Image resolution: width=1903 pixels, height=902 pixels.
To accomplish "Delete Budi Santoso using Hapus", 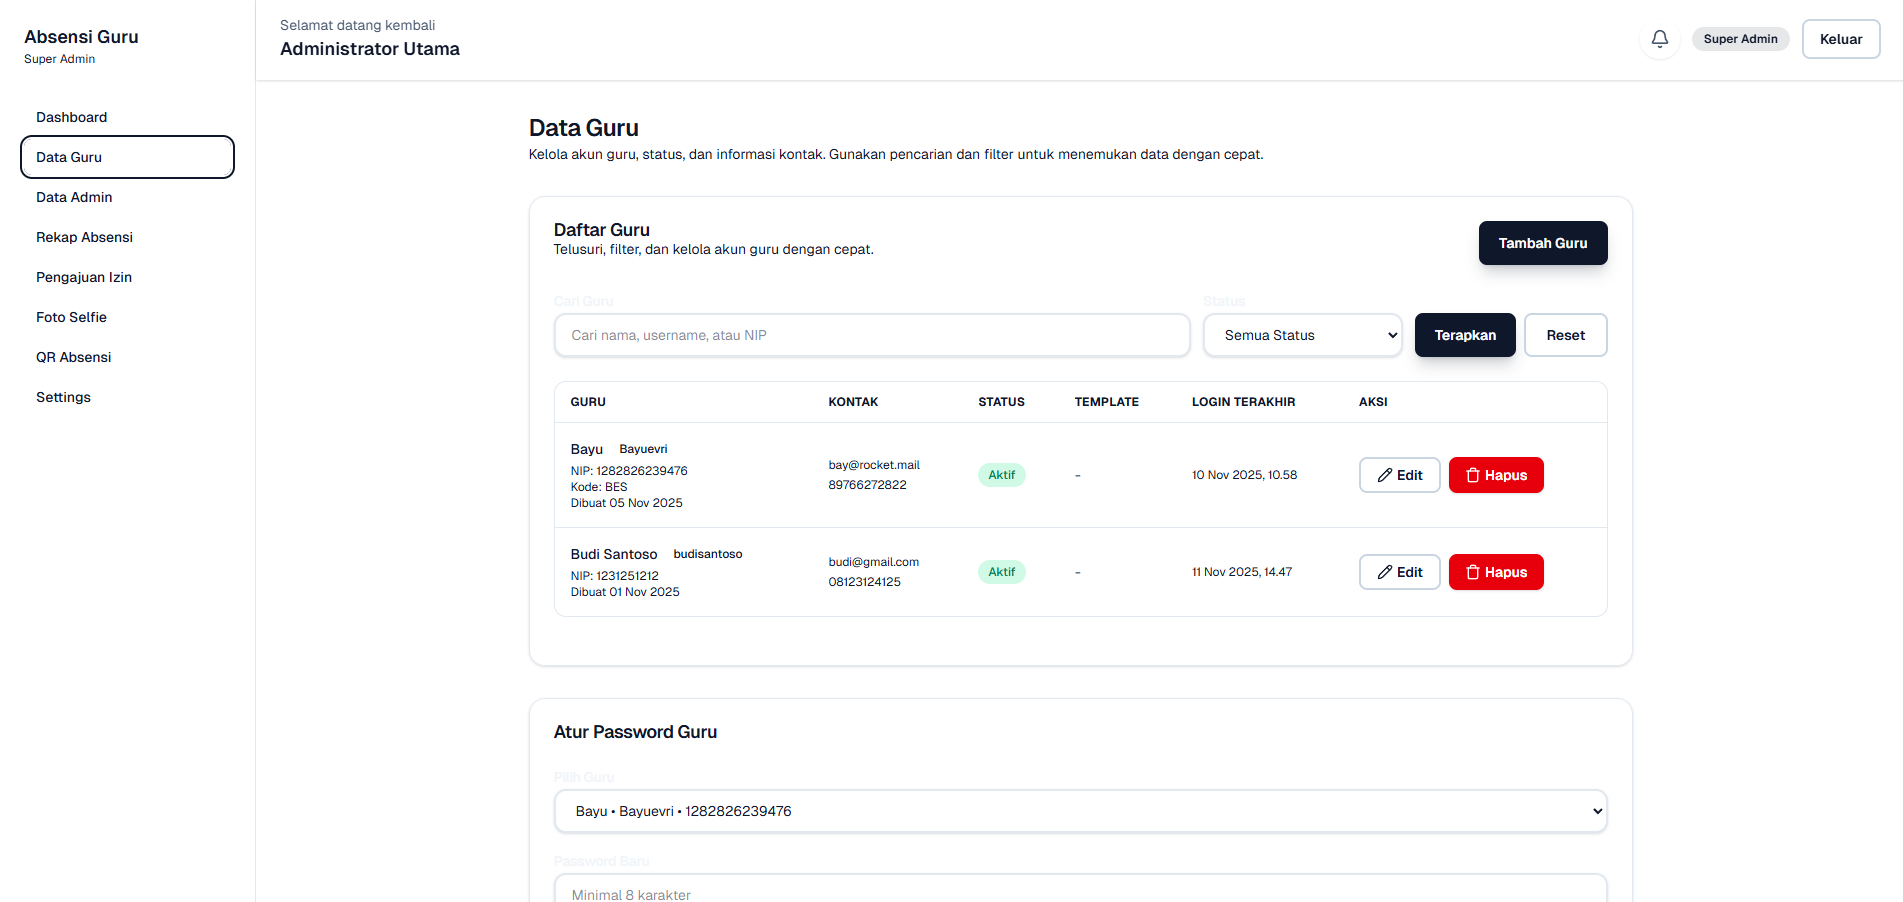I will point(1495,572).
